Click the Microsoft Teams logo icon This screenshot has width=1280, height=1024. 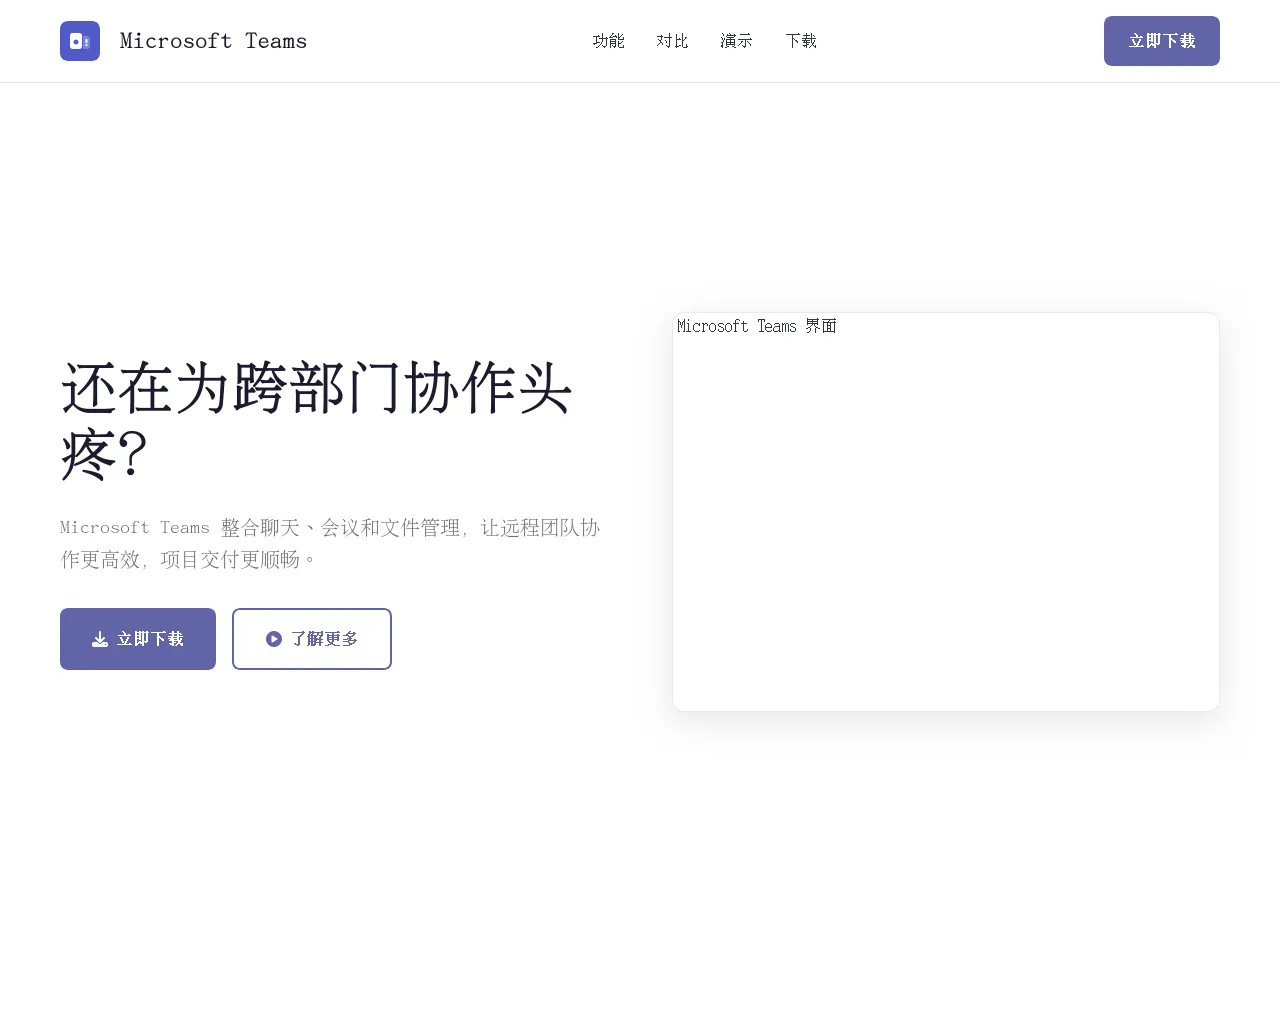[x=80, y=41]
